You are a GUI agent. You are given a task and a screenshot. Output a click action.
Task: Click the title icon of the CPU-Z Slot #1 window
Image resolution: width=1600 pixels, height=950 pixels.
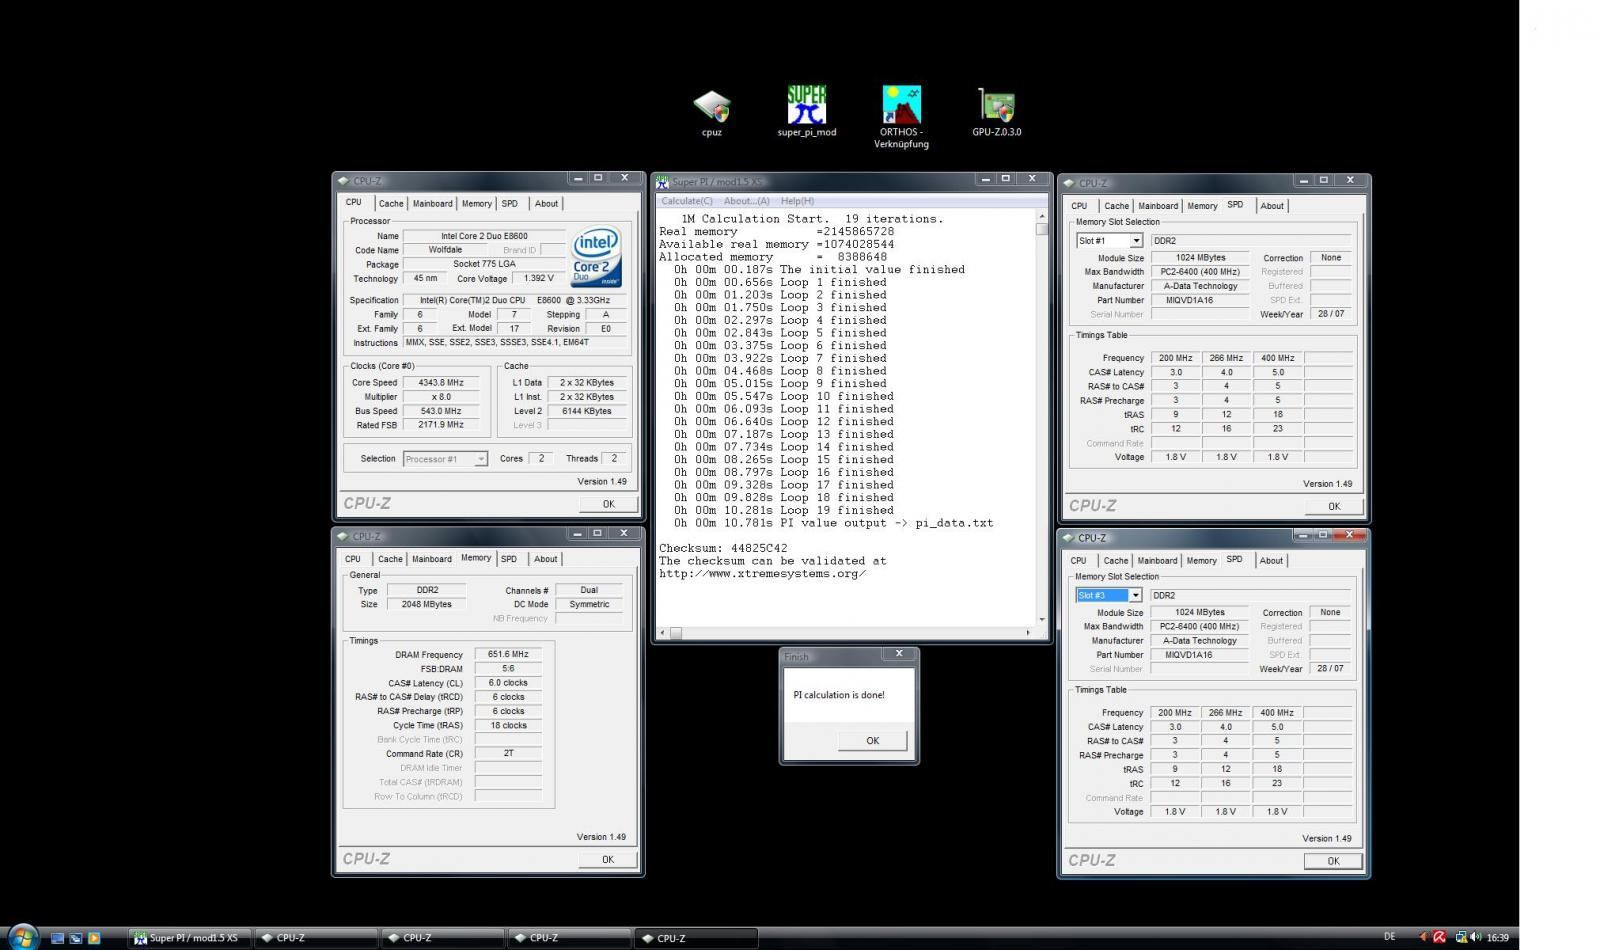click(1069, 183)
